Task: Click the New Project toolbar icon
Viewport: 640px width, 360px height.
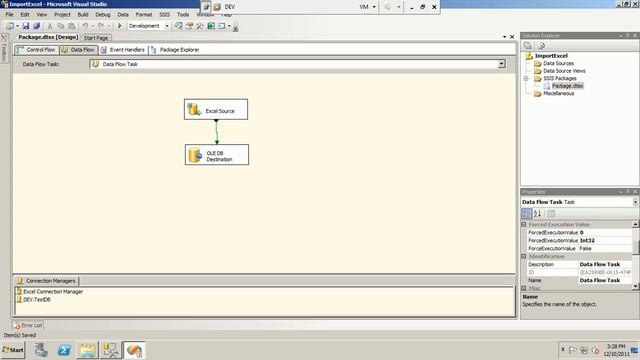Action: [x=9, y=26]
